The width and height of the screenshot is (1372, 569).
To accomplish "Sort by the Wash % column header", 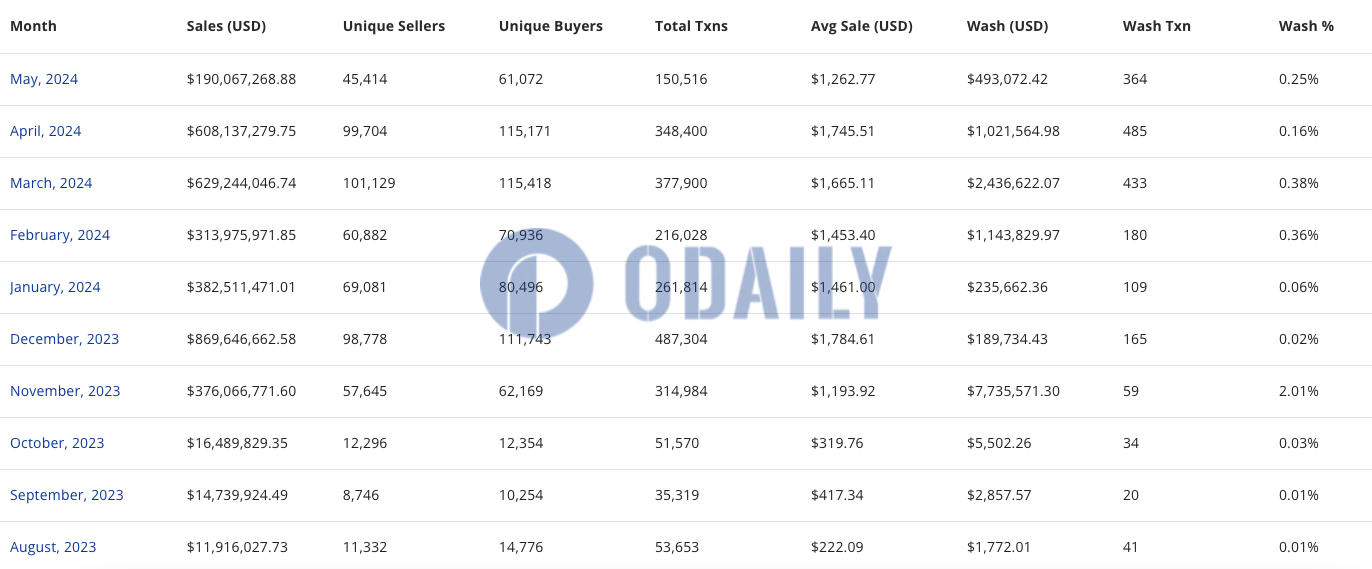I will (1306, 26).
